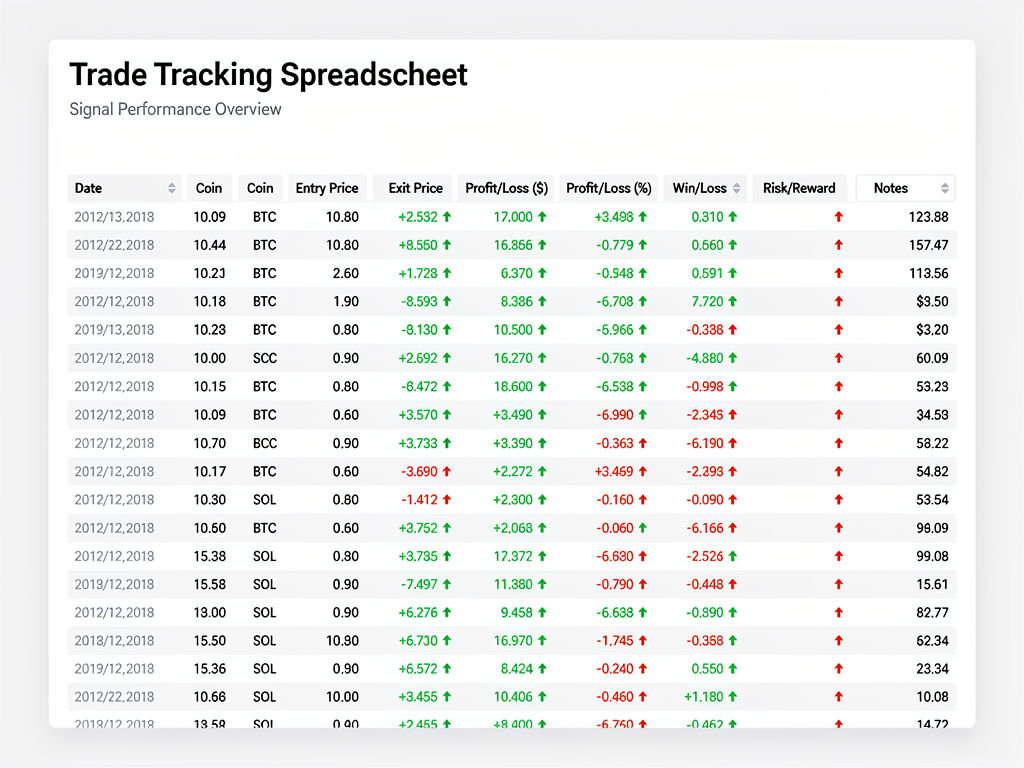1024x768 pixels.
Task: Click red arrow beside -0.338 Win/Loss value
Action: click(732, 330)
